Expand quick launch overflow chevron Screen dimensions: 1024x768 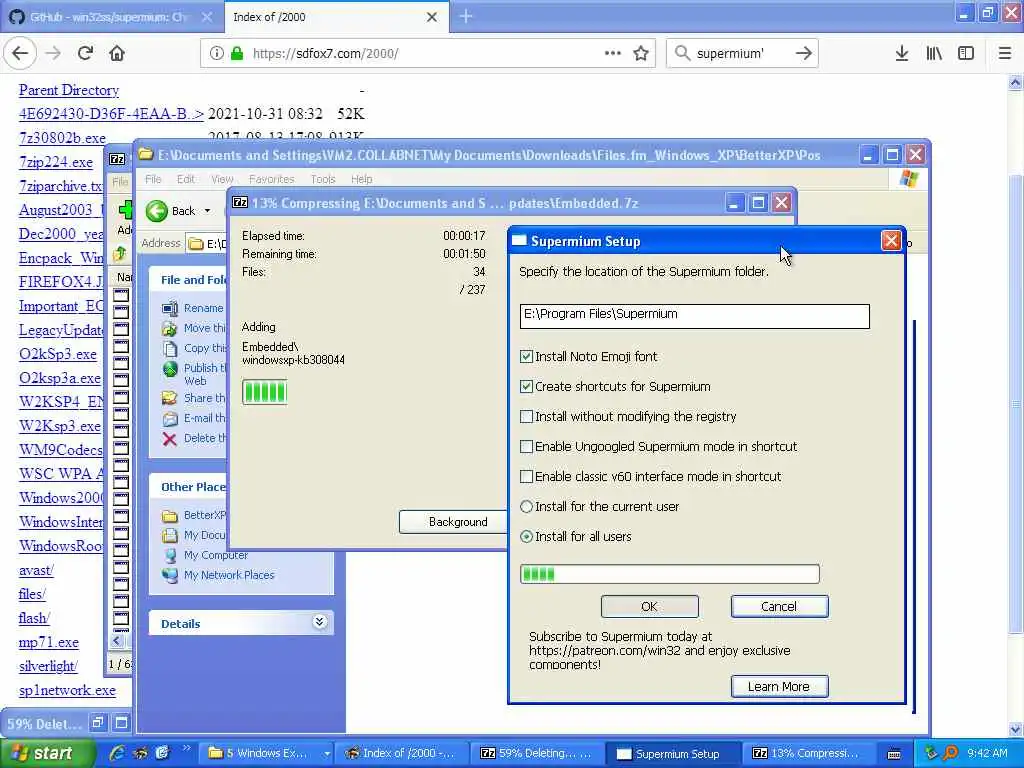186,748
